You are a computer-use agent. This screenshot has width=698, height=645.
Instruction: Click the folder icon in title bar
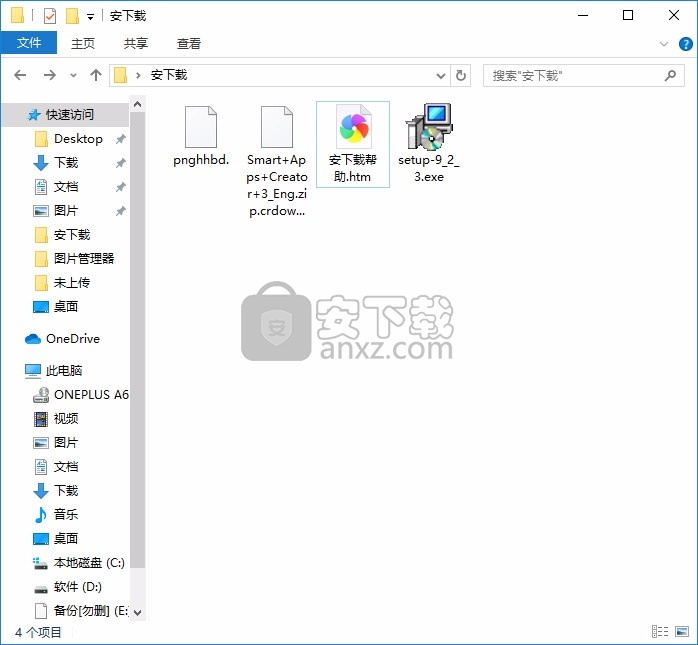tap(17, 16)
